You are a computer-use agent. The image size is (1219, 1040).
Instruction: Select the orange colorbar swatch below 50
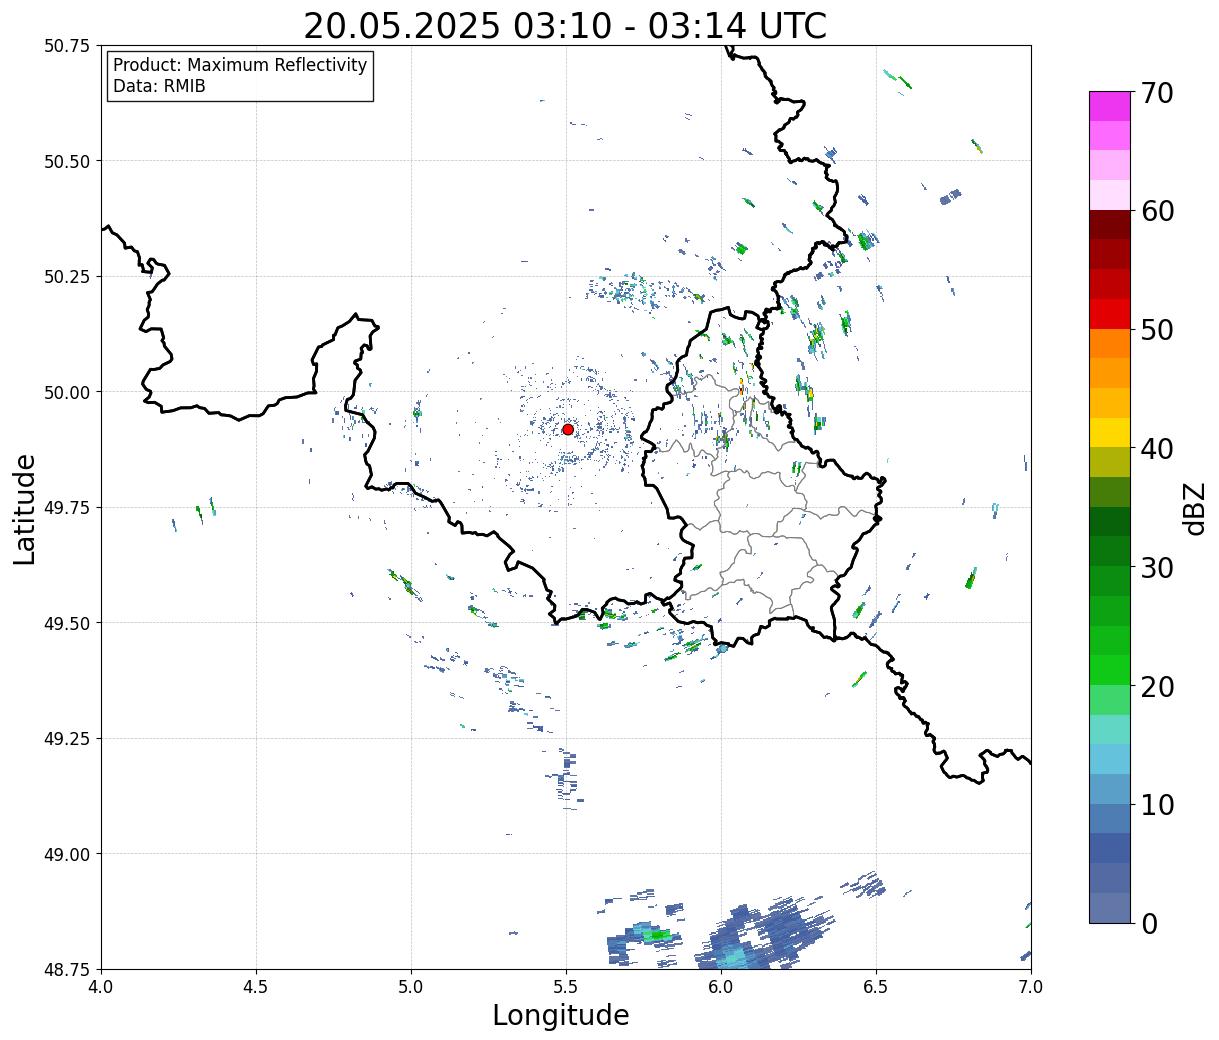pos(1110,343)
